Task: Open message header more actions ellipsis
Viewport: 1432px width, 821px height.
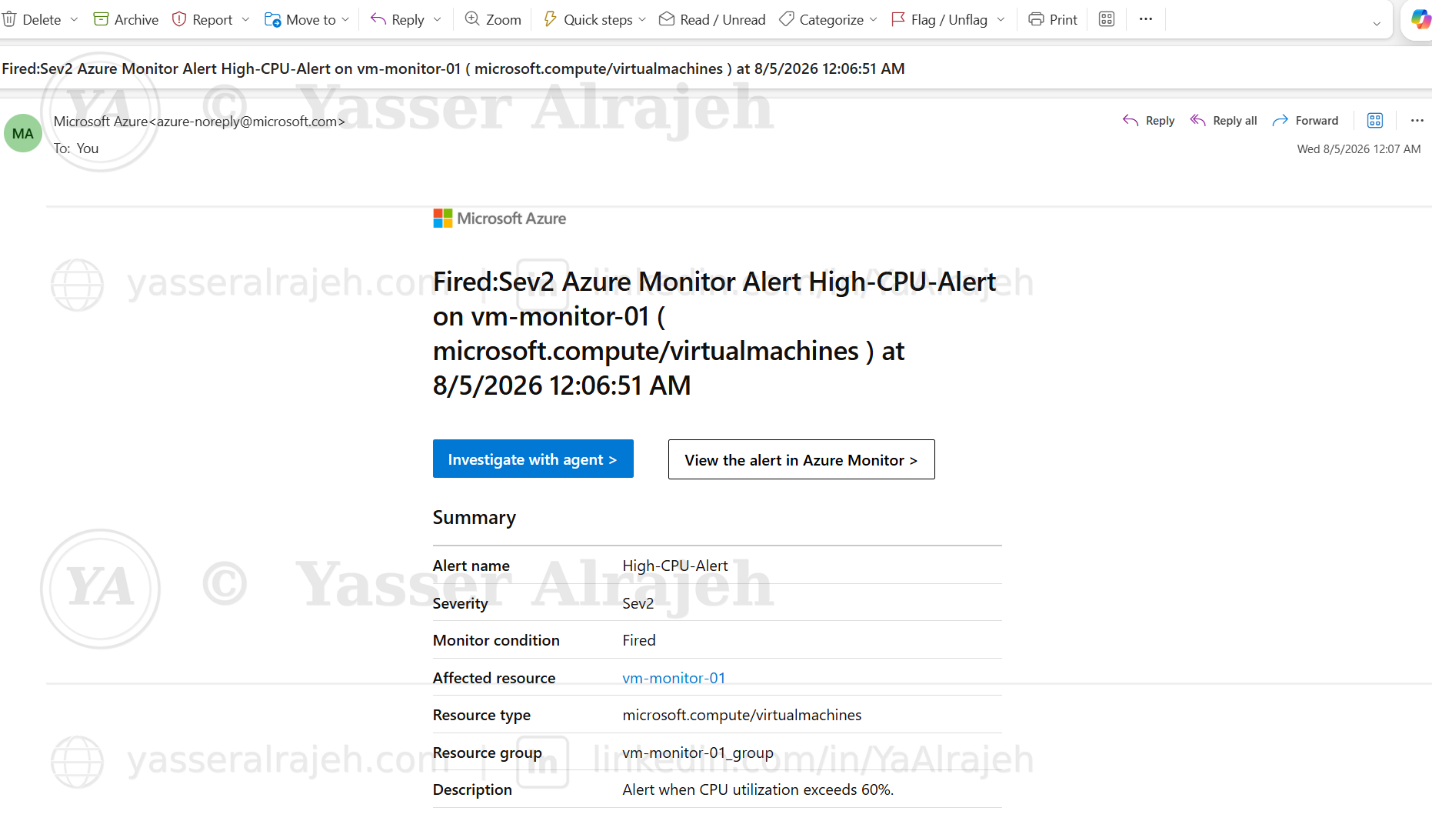Action: tap(1417, 120)
